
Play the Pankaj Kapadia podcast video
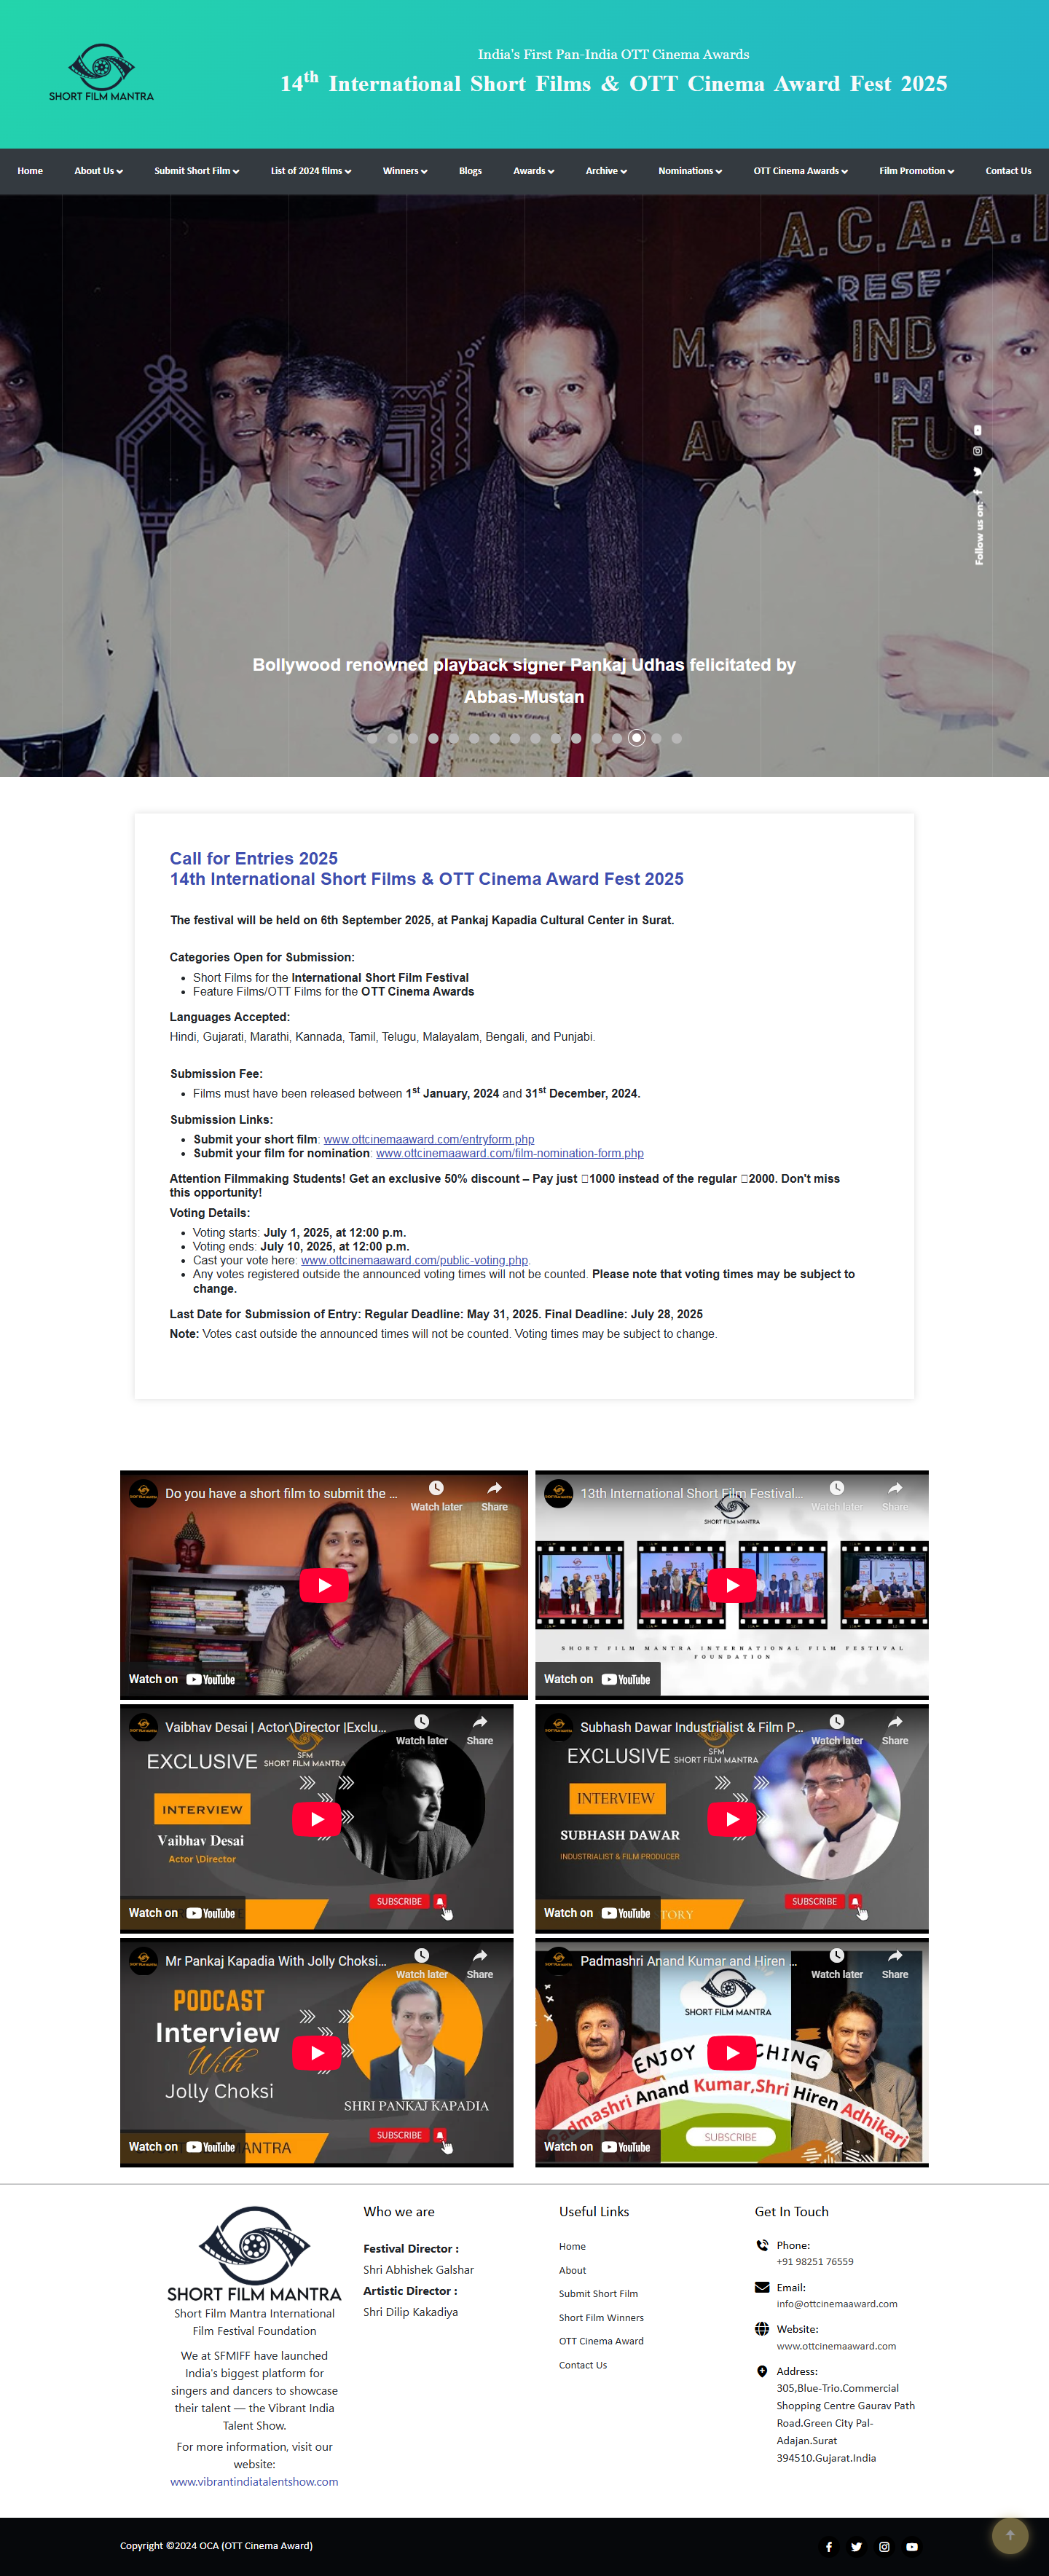[x=317, y=2053]
